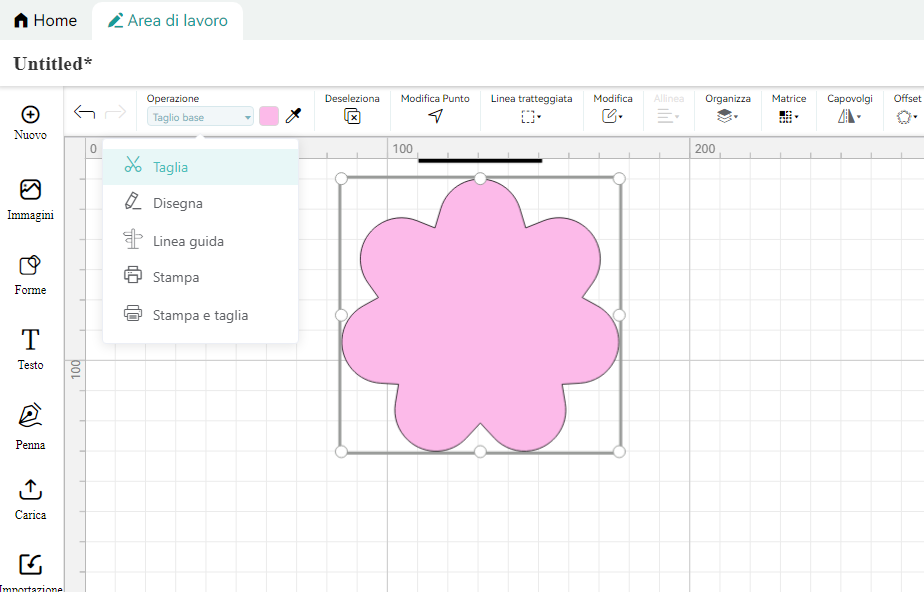Image resolution: width=924 pixels, height=592 pixels.
Task: Expand the Organizza layers dropdown
Action: [727, 116]
